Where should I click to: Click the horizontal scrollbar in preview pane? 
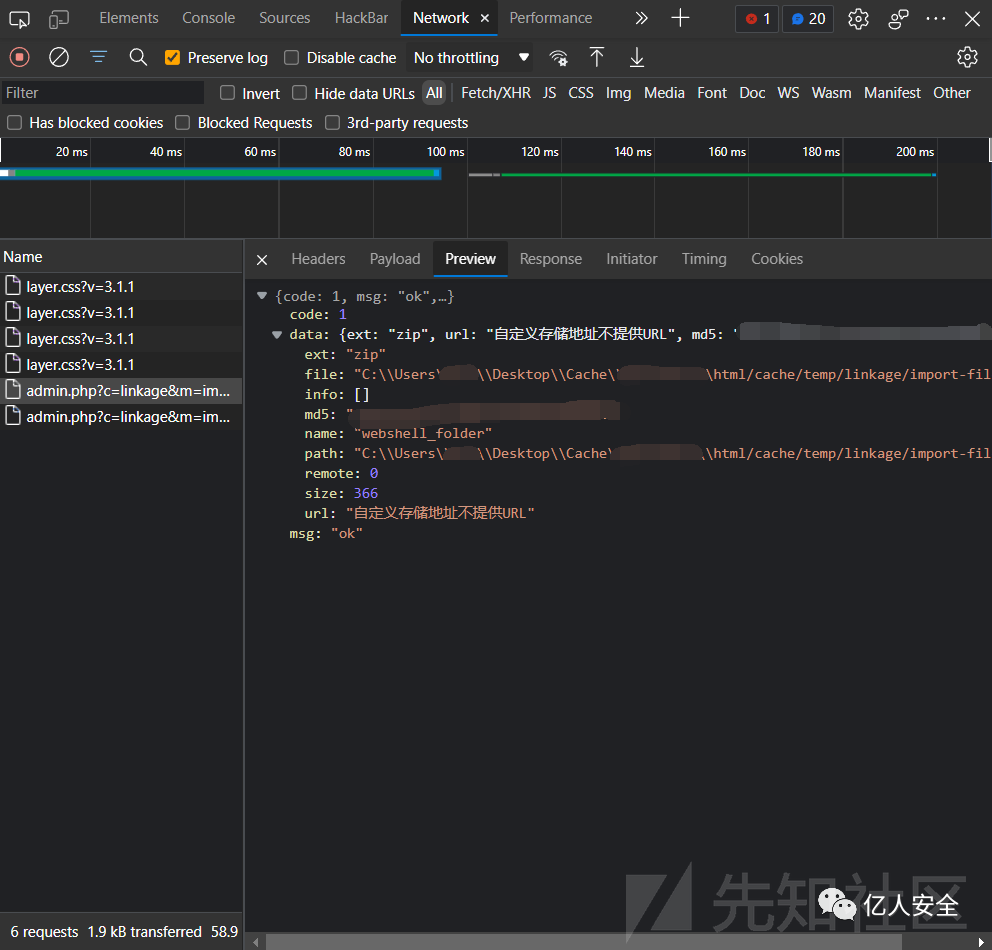[580, 941]
